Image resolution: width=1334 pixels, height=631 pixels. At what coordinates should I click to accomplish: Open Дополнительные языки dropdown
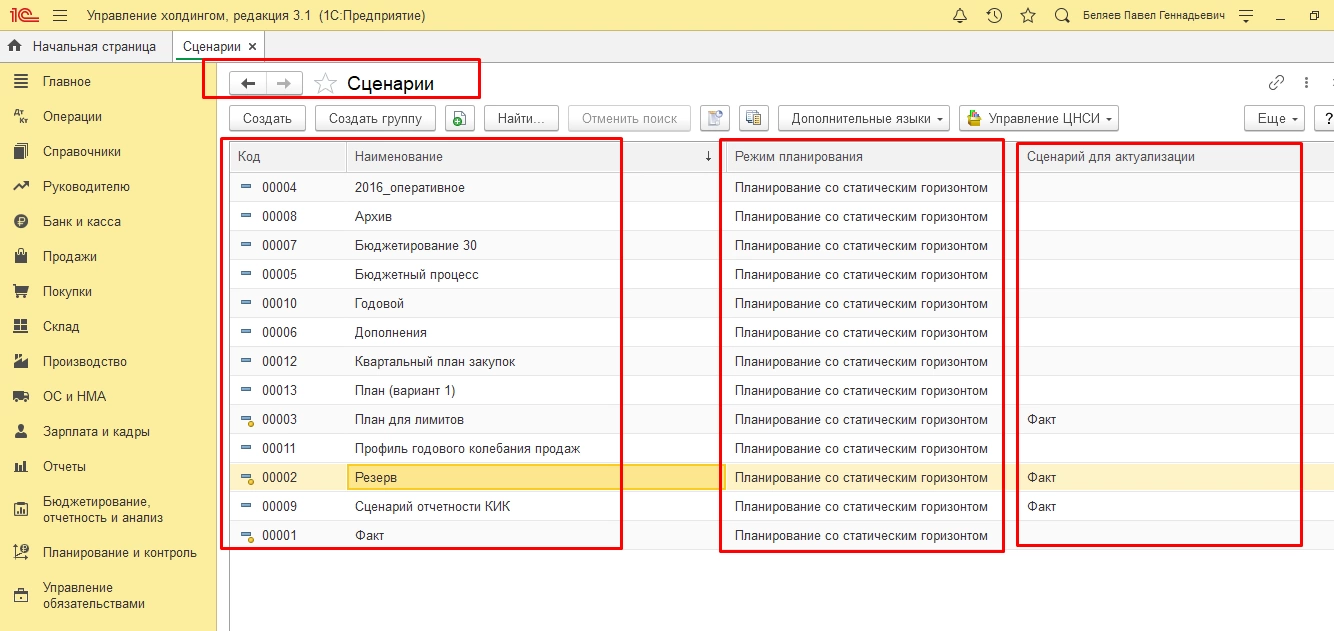point(865,118)
